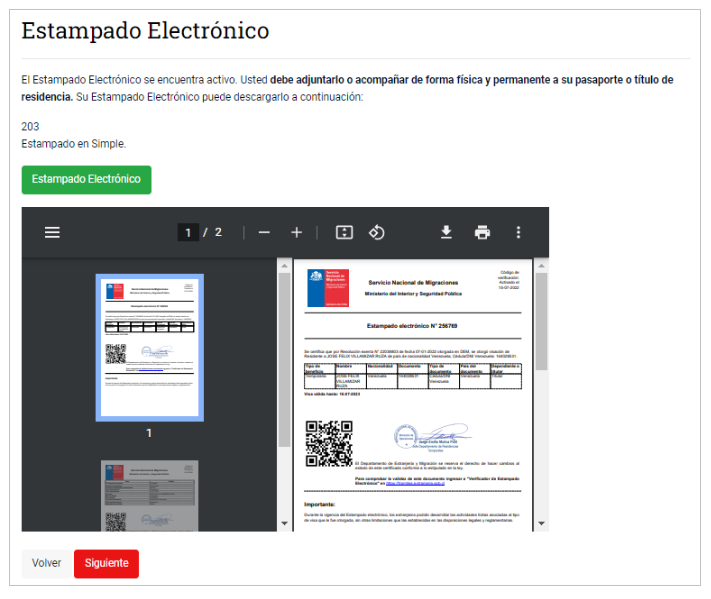Rotate the document counterclockwise
Image resolution: width=711 pixels, height=599 pixels.
tap(376, 233)
